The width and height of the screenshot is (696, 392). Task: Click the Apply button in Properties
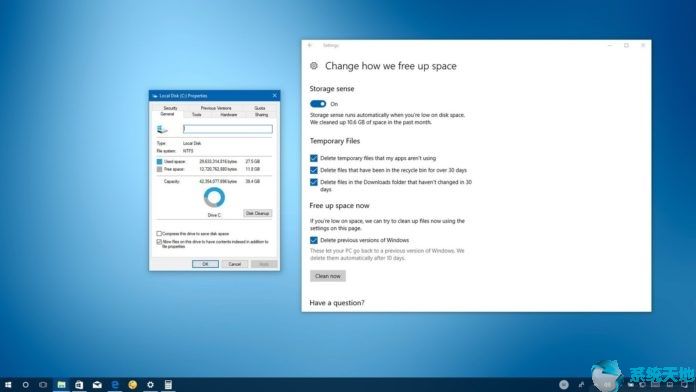(264, 264)
